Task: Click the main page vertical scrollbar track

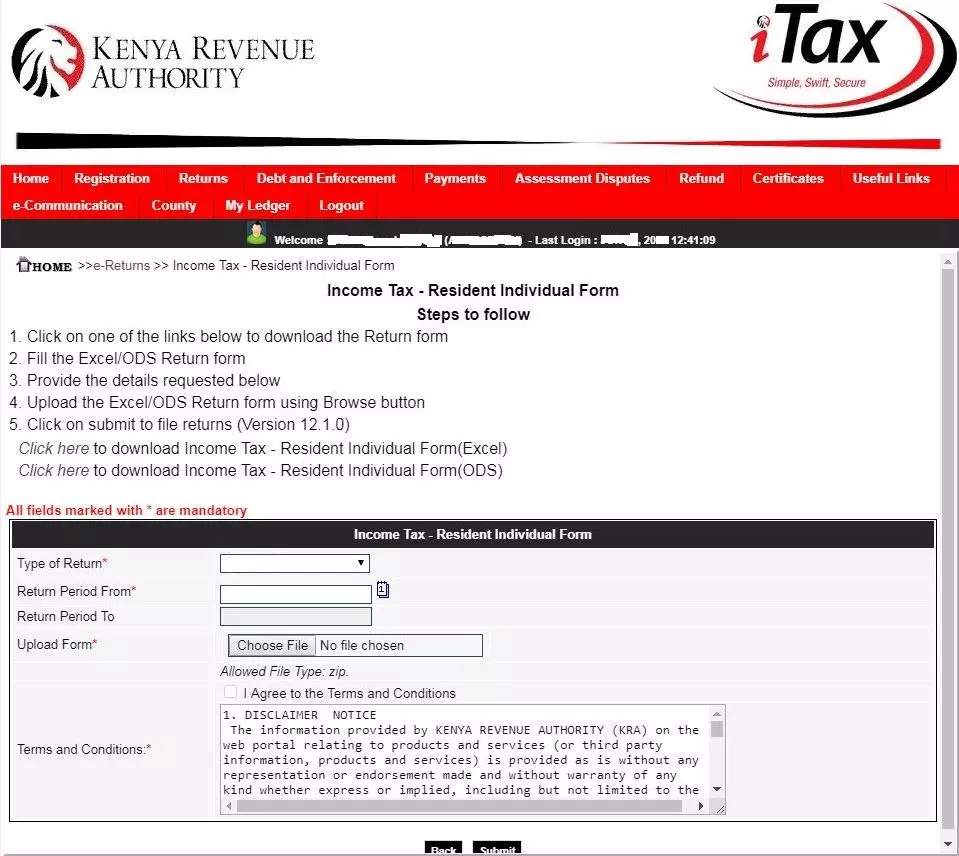Action: point(947,550)
